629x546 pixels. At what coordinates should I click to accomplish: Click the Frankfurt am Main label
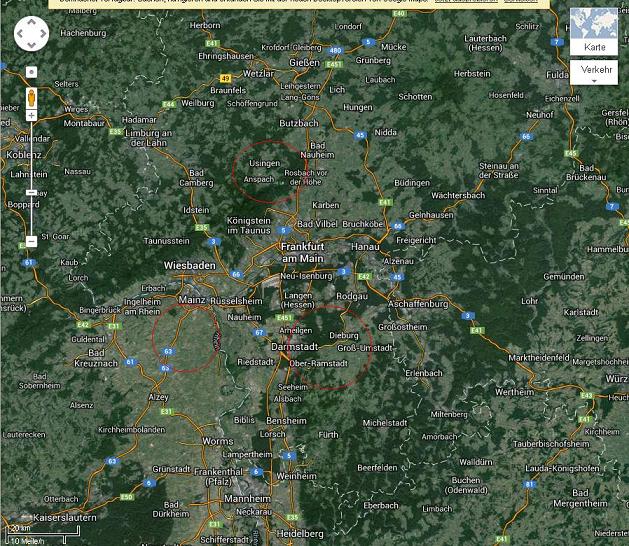pyautogui.click(x=302, y=252)
